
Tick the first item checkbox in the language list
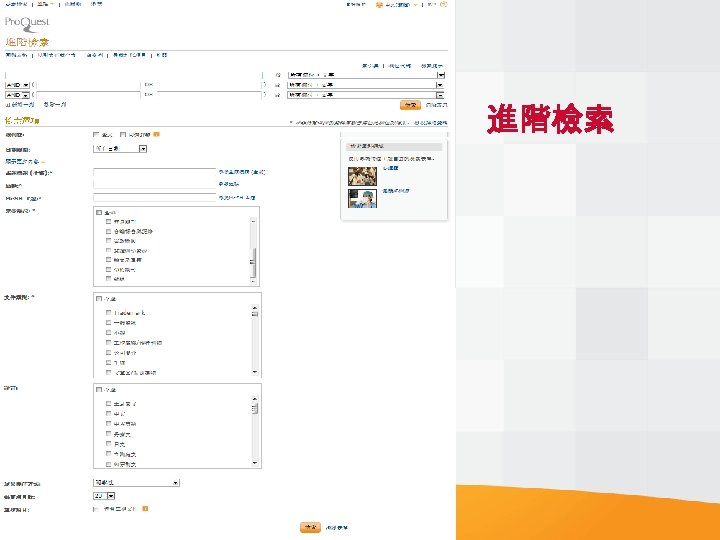pyautogui.click(x=109, y=404)
